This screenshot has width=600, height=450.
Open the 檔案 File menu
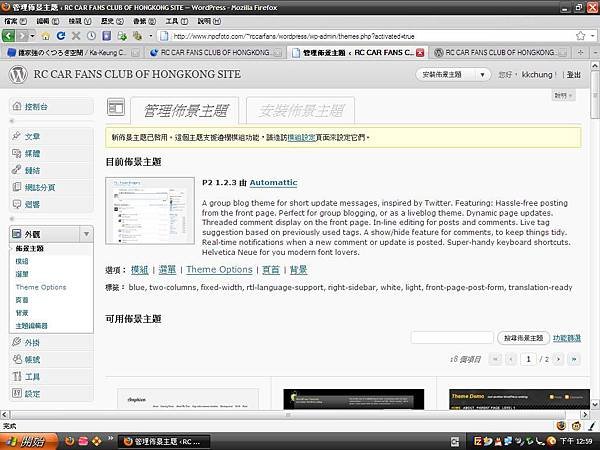point(15,21)
